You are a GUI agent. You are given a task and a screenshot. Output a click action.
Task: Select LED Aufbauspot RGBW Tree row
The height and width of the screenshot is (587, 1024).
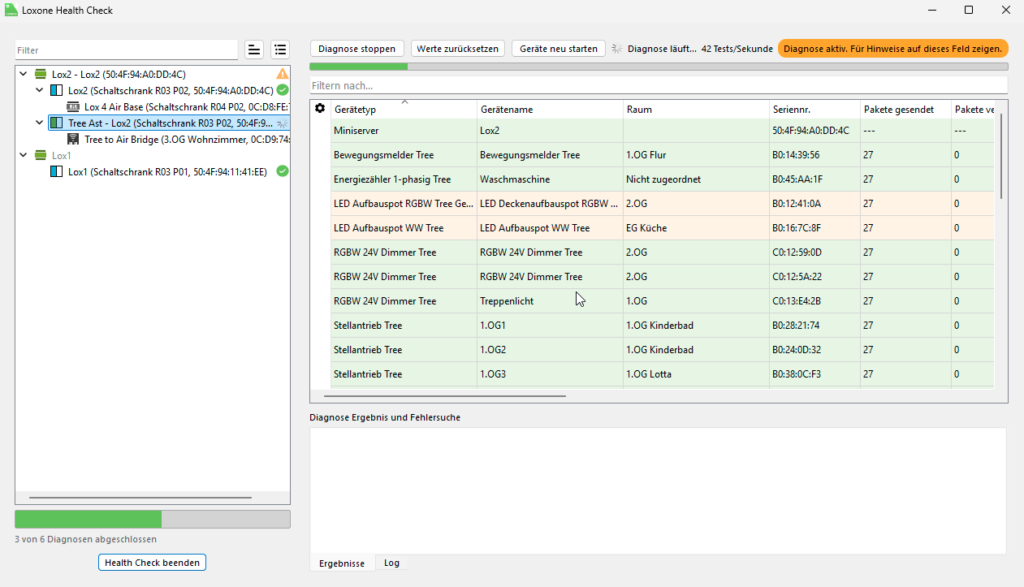[x=662, y=204]
